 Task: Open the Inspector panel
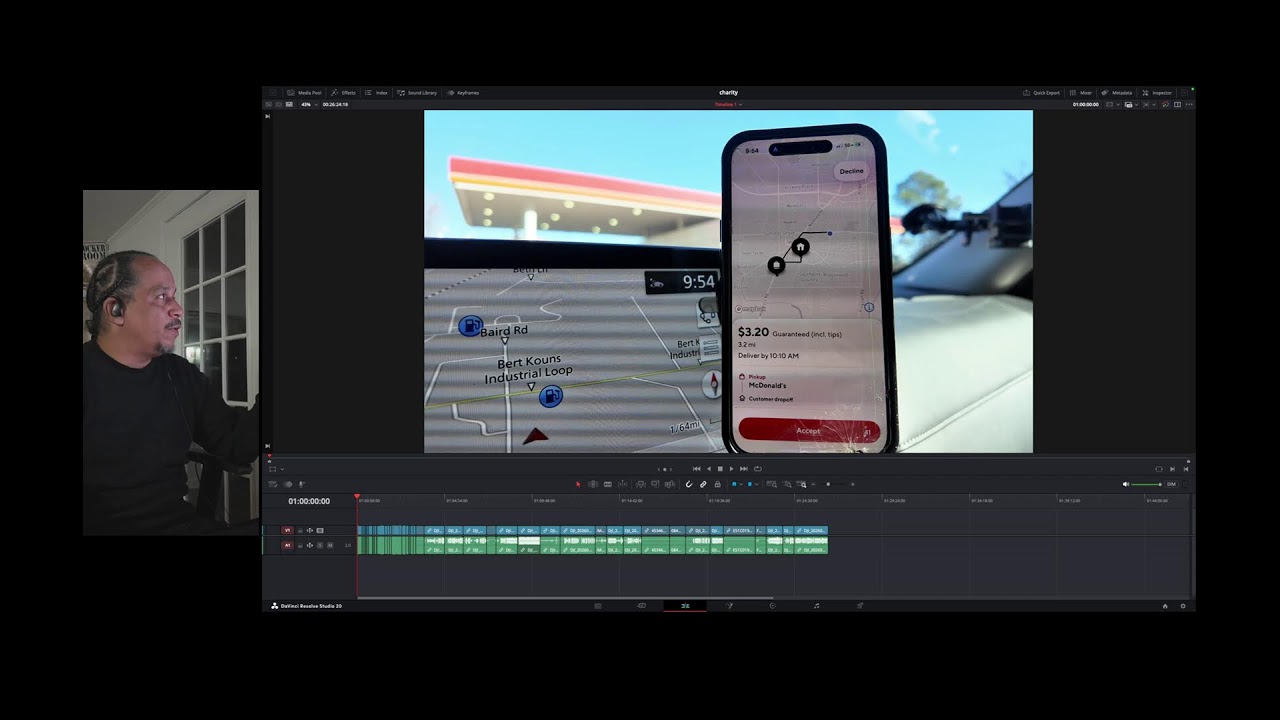(1157, 93)
